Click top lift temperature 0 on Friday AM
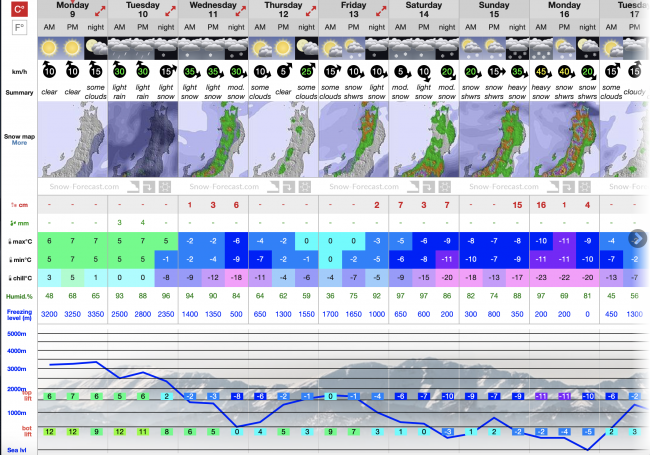The image size is (650, 455). pyautogui.click(x=330, y=396)
